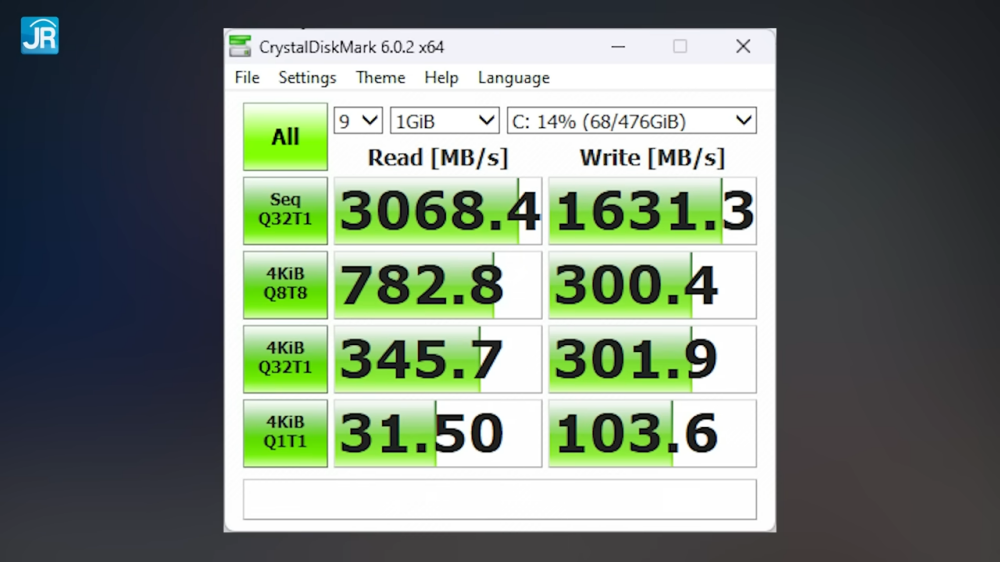Open the Language menu

pyautogui.click(x=513, y=78)
